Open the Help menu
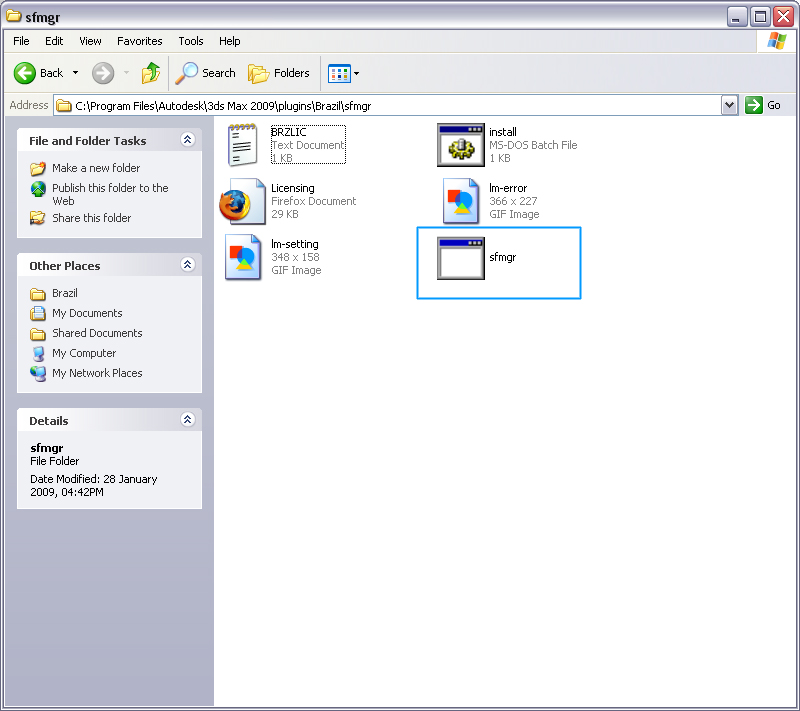The height and width of the screenshot is (711, 800). tap(230, 41)
